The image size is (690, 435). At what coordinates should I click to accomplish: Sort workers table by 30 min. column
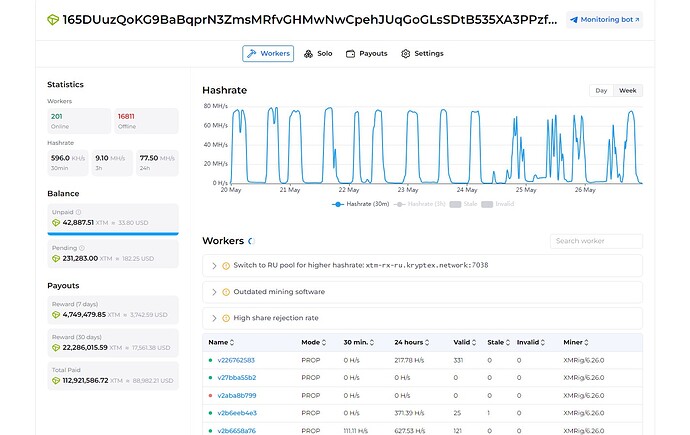pyautogui.click(x=359, y=343)
